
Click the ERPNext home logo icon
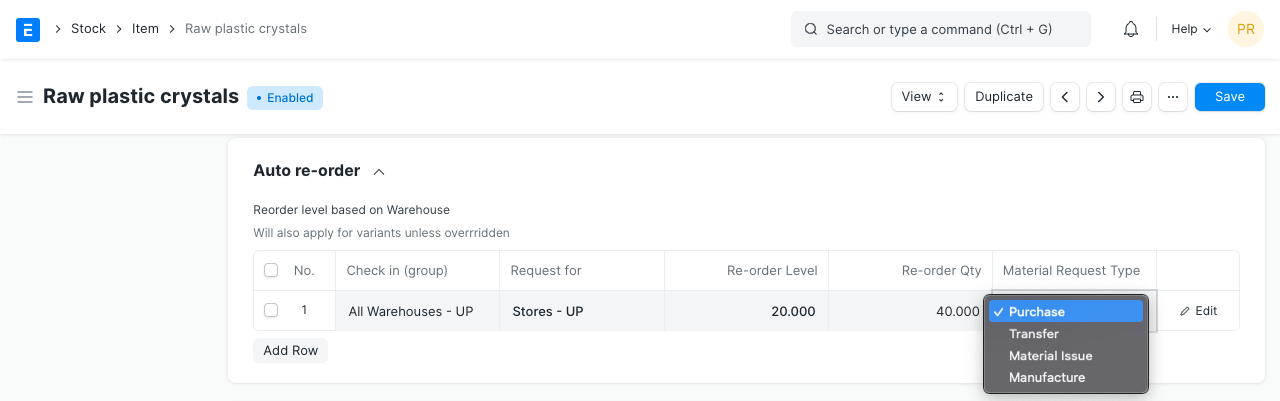click(28, 29)
